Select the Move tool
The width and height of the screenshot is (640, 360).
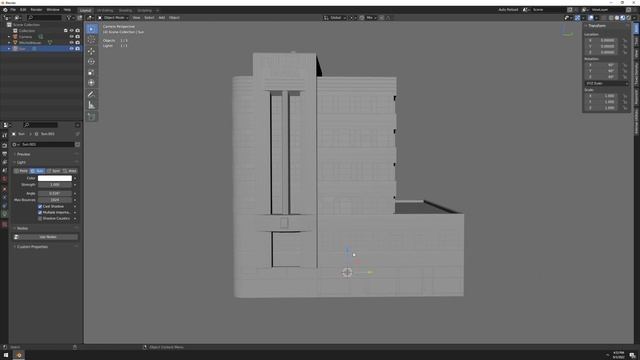91,51
